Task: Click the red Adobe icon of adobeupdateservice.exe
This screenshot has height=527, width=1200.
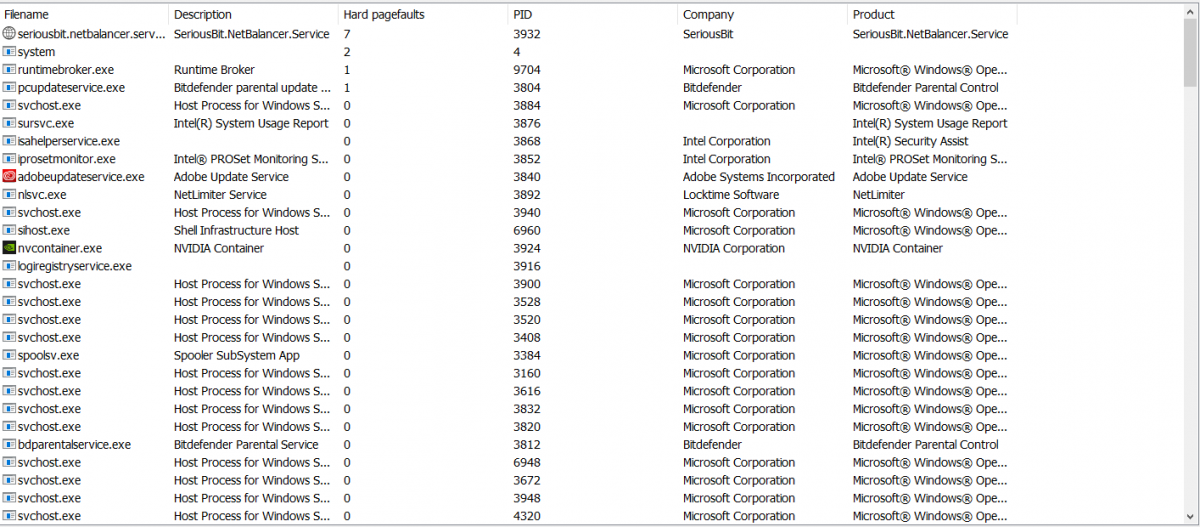Action: coord(9,177)
